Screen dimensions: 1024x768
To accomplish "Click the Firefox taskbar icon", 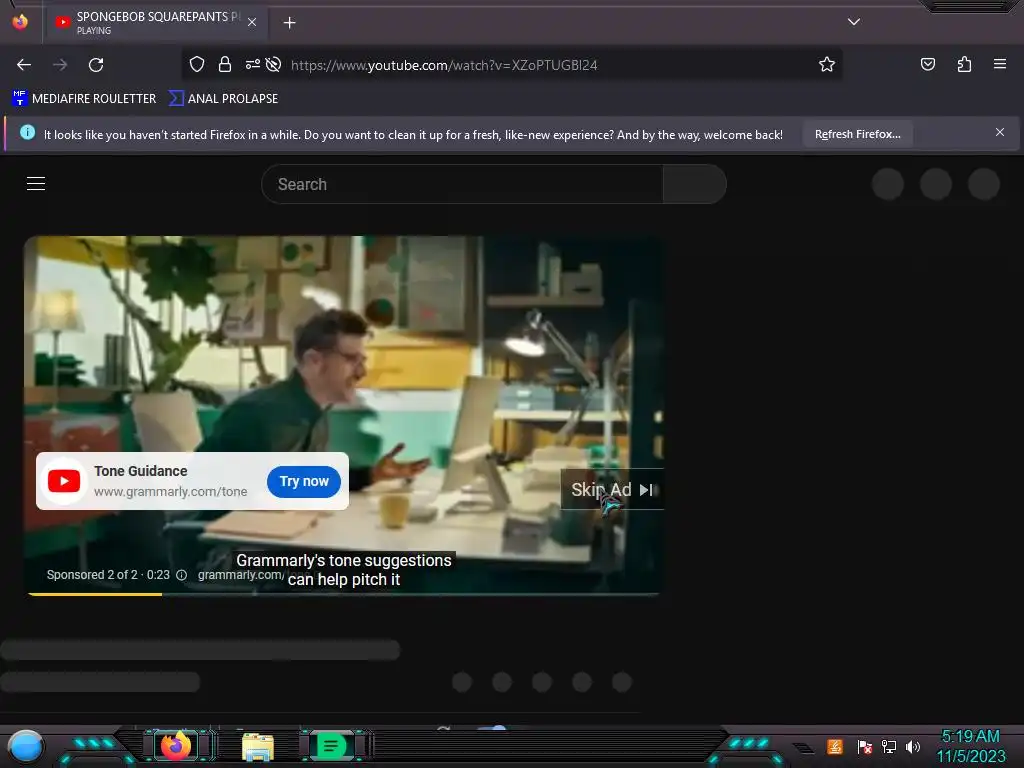I will 176,746.
